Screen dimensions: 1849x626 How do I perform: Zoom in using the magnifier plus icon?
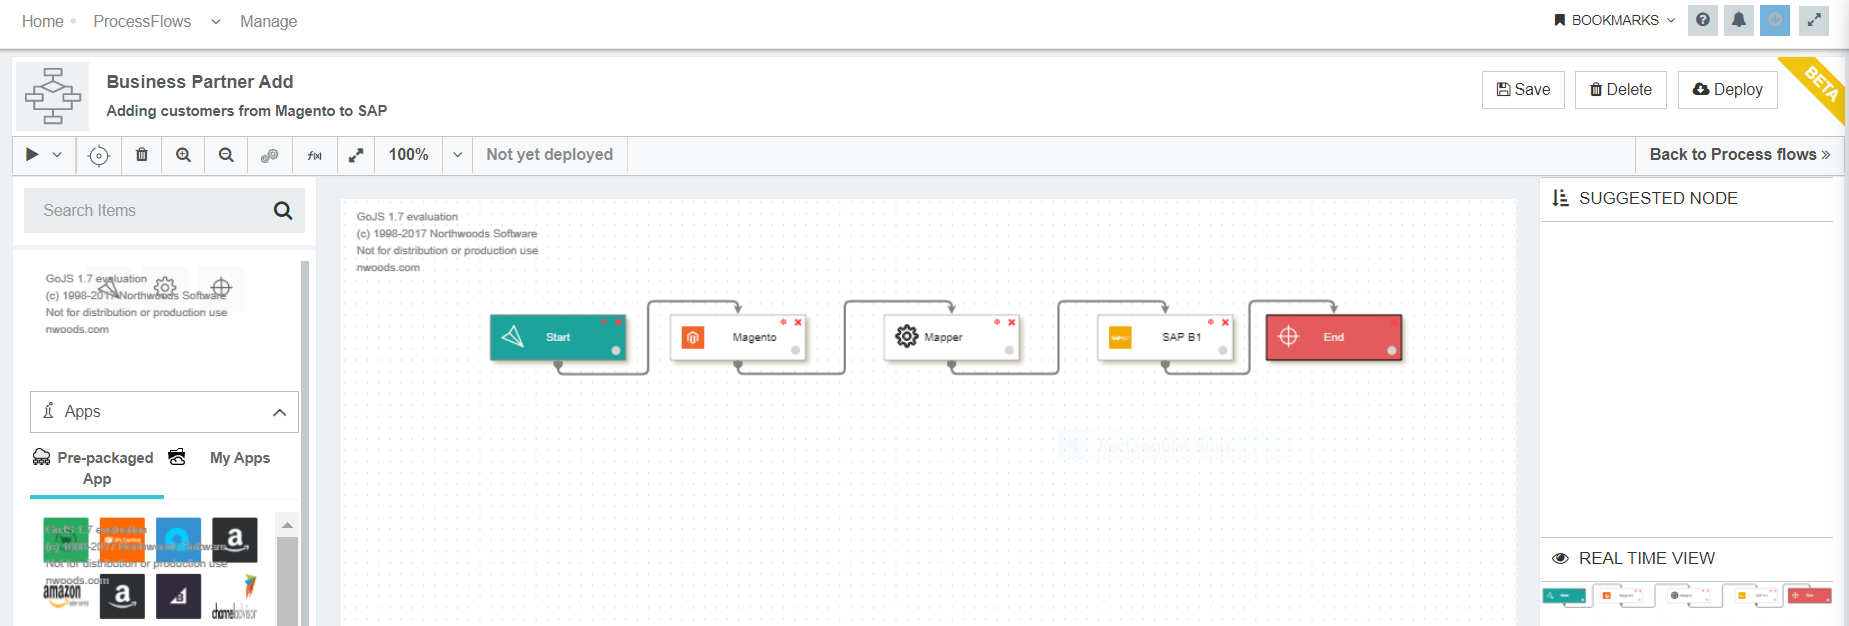183,155
